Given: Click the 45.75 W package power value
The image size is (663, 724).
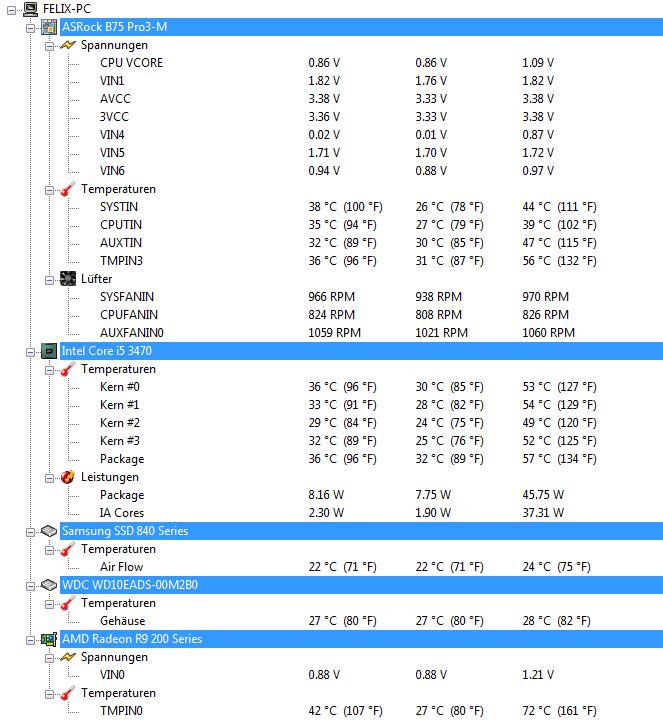Looking at the screenshot, I should [x=543, y=495].
